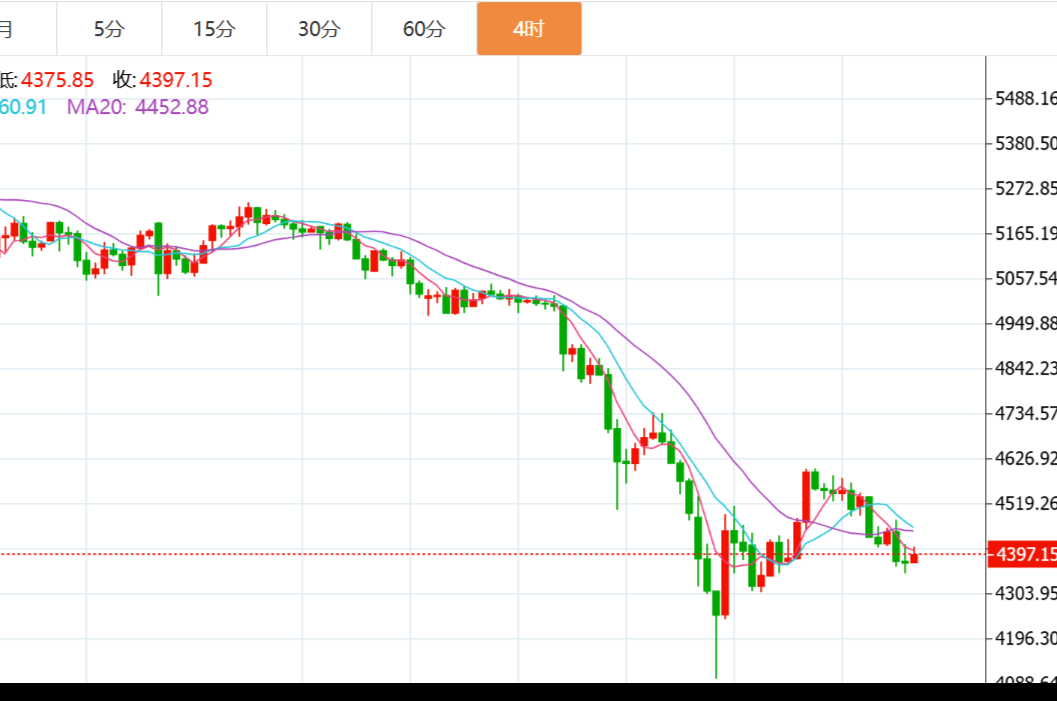Click the highlighted 4时 tab
This screenshot has width=1057, height=701.
528,29
